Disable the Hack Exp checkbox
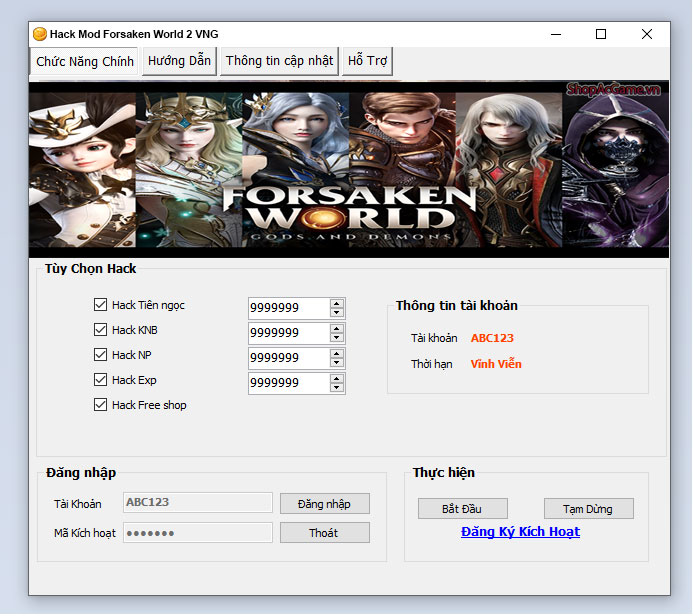The width and height of the screenshot is (693, 616). (x=100, y=380)
